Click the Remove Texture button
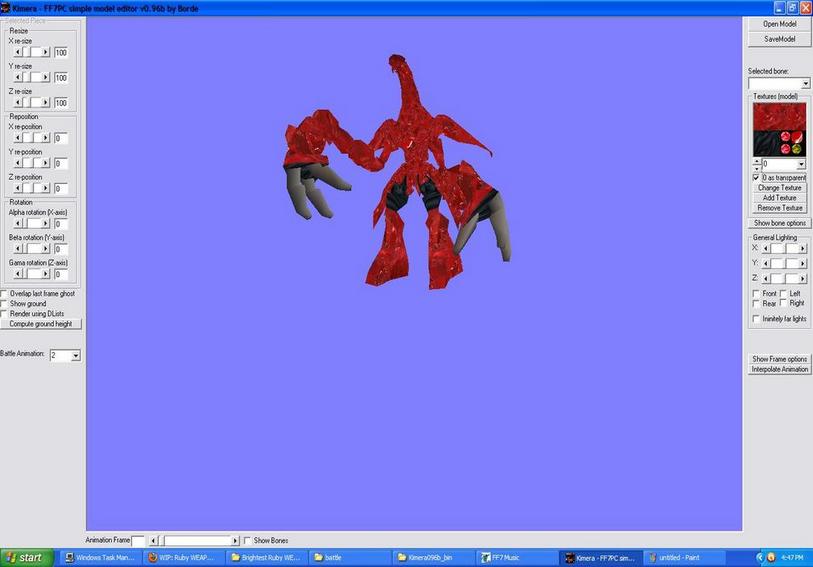 pos(779,208)
